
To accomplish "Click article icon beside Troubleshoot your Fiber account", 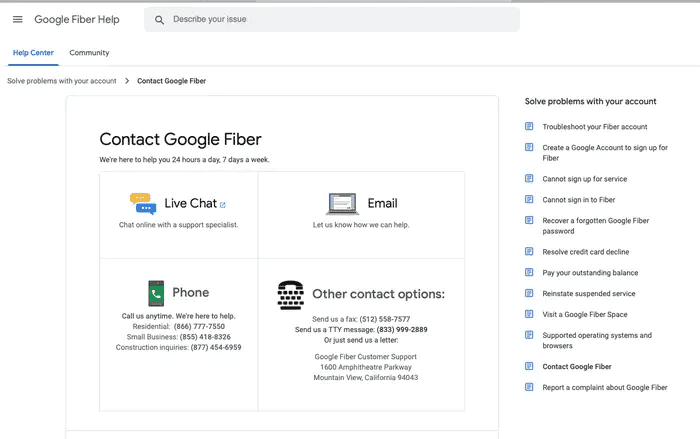I will (529, 126).
